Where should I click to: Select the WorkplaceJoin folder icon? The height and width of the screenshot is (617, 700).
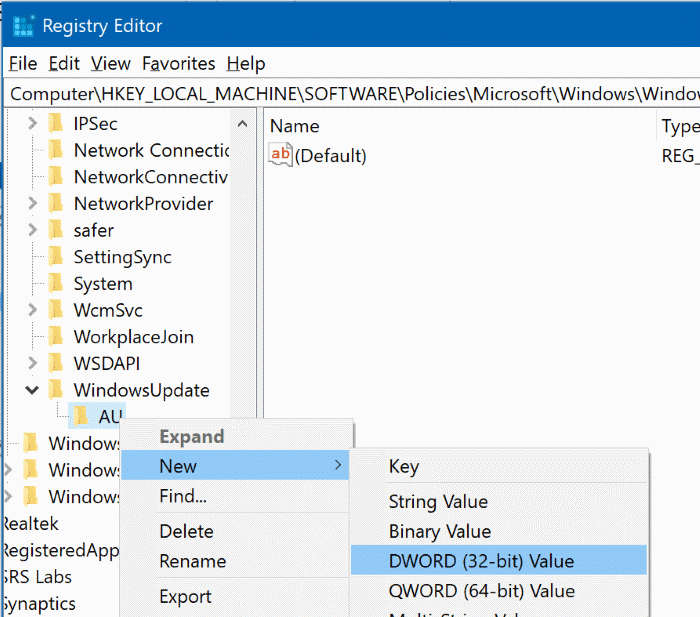(56, 337)
